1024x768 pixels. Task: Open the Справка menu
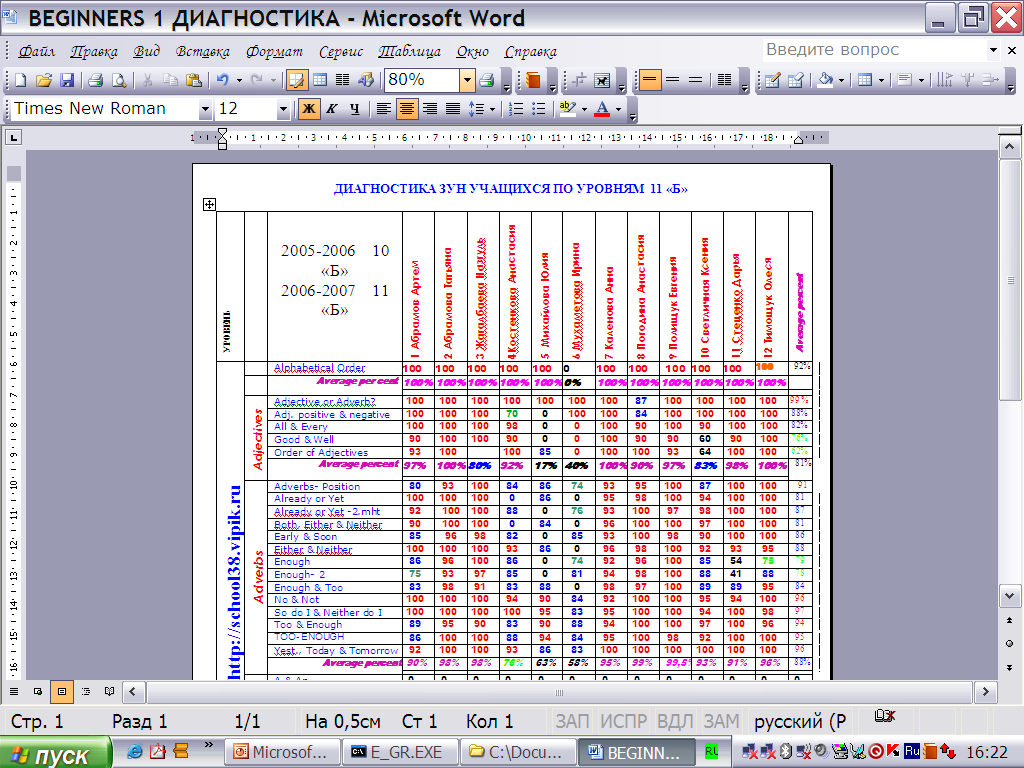[x=530, y=51]
